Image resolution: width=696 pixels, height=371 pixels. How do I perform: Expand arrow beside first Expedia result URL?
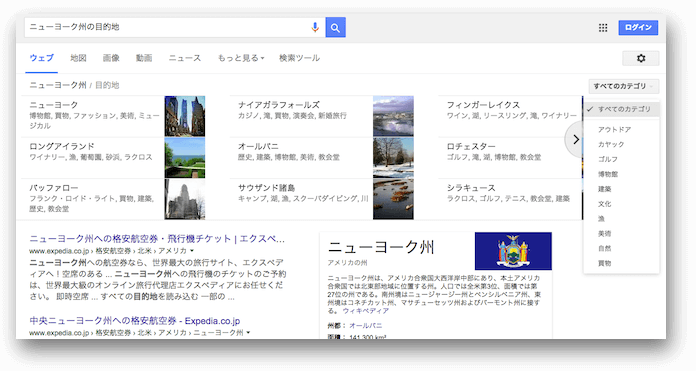coord(192,251)
